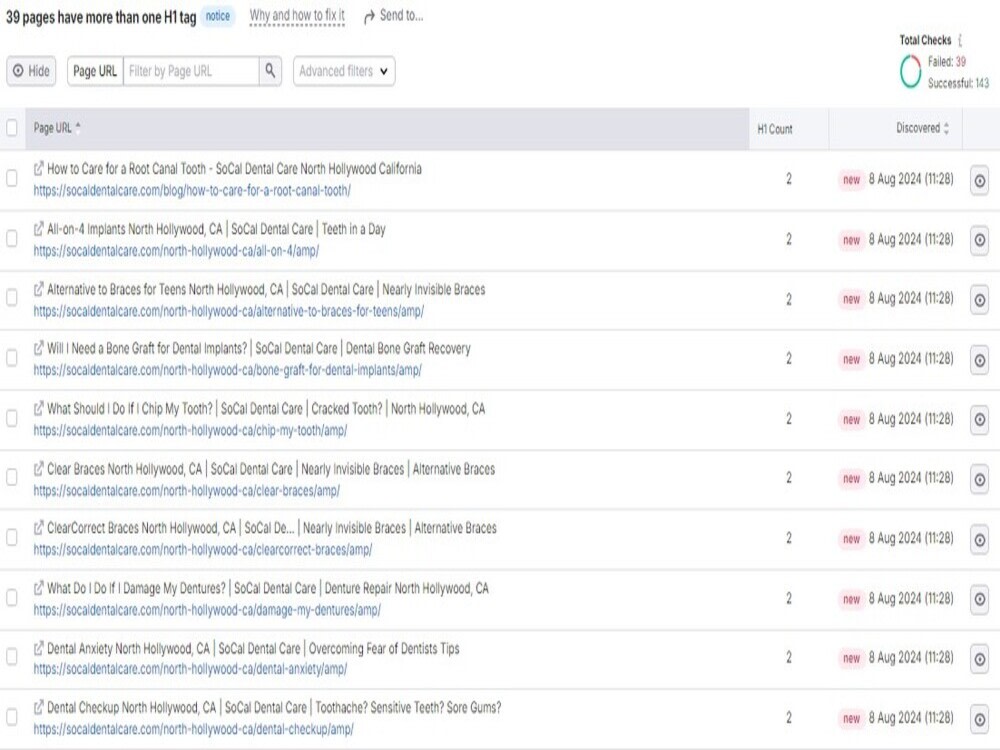Click hide-issue eye icon for root-canal-tooth row
The width and height of the screenshot is (1000, 750).
click(980, 181)
